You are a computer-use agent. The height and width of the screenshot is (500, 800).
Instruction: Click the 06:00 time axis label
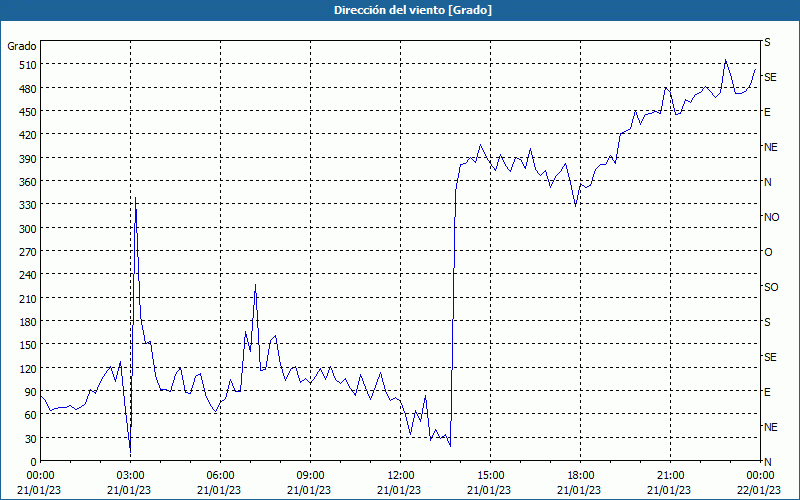(220, 476)
